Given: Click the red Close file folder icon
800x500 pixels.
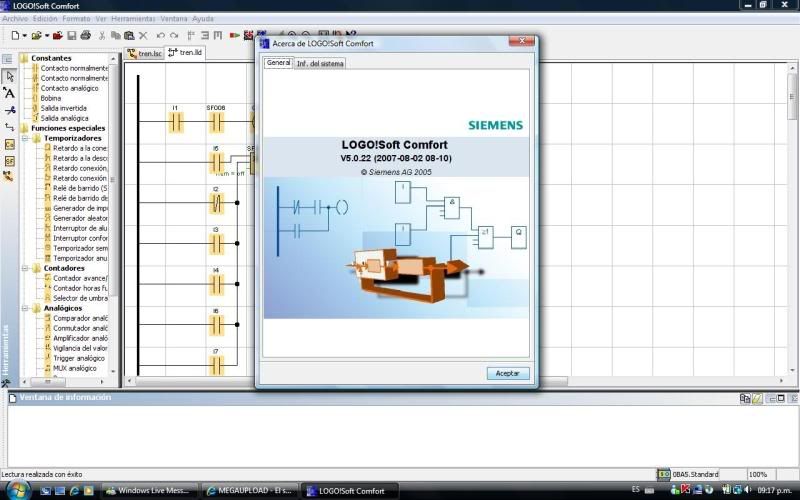Looking at the screenshot, I should click(x=58, y=35).
